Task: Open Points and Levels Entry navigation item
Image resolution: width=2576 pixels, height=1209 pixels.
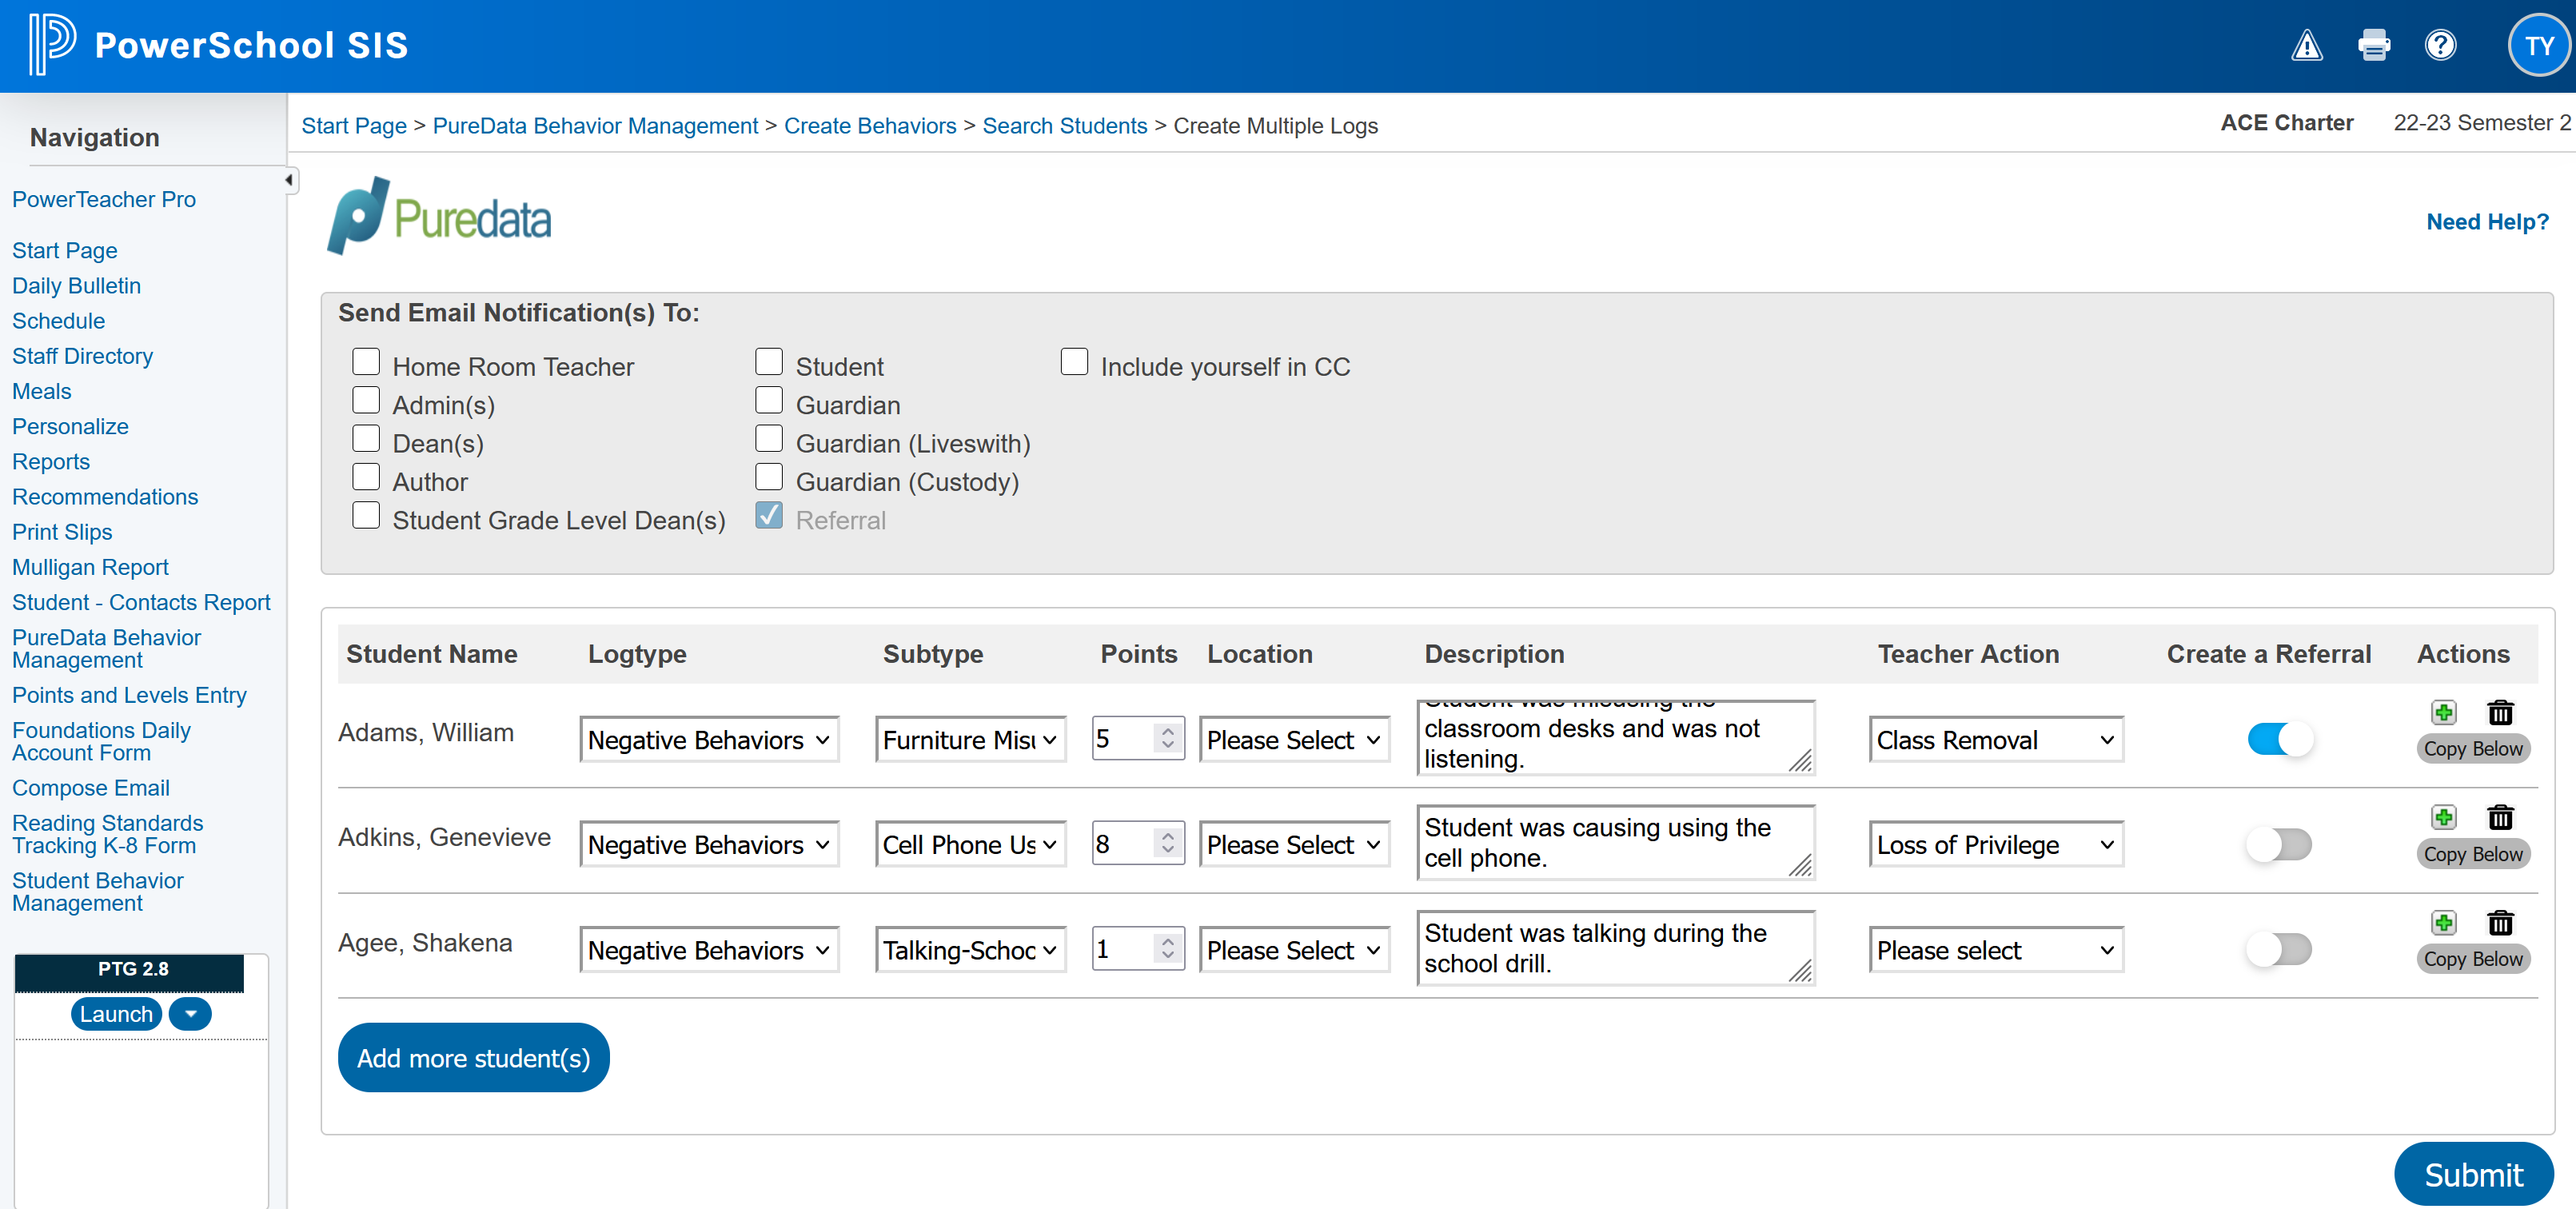Action: click(129, 695)
